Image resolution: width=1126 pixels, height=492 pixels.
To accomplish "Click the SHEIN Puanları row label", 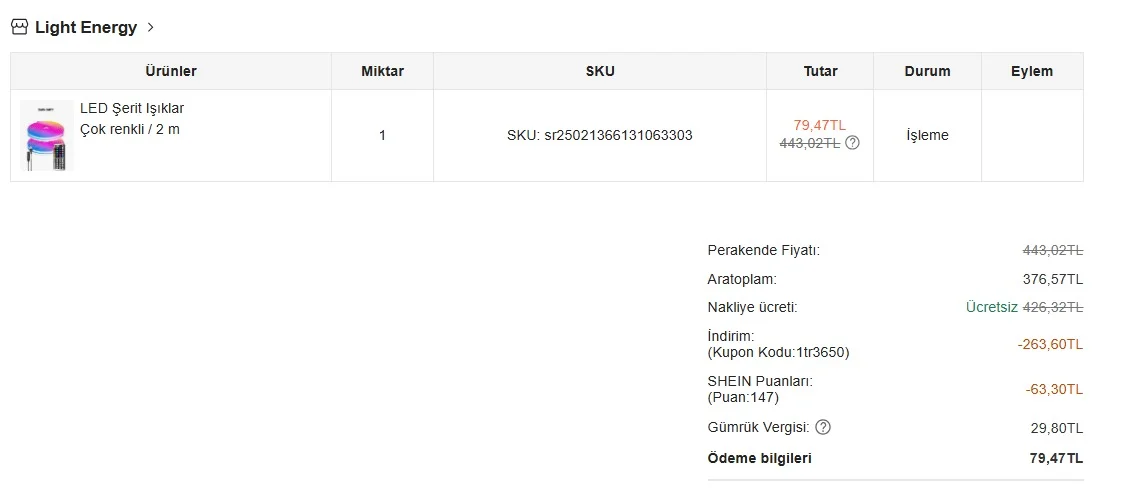I will [760, 381].
